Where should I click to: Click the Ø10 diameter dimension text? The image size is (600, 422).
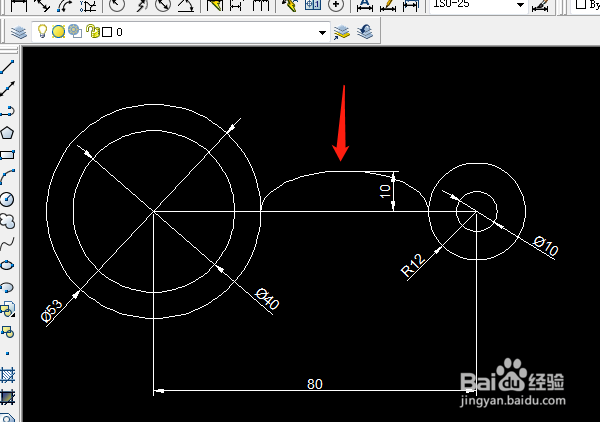pos(546,246)
